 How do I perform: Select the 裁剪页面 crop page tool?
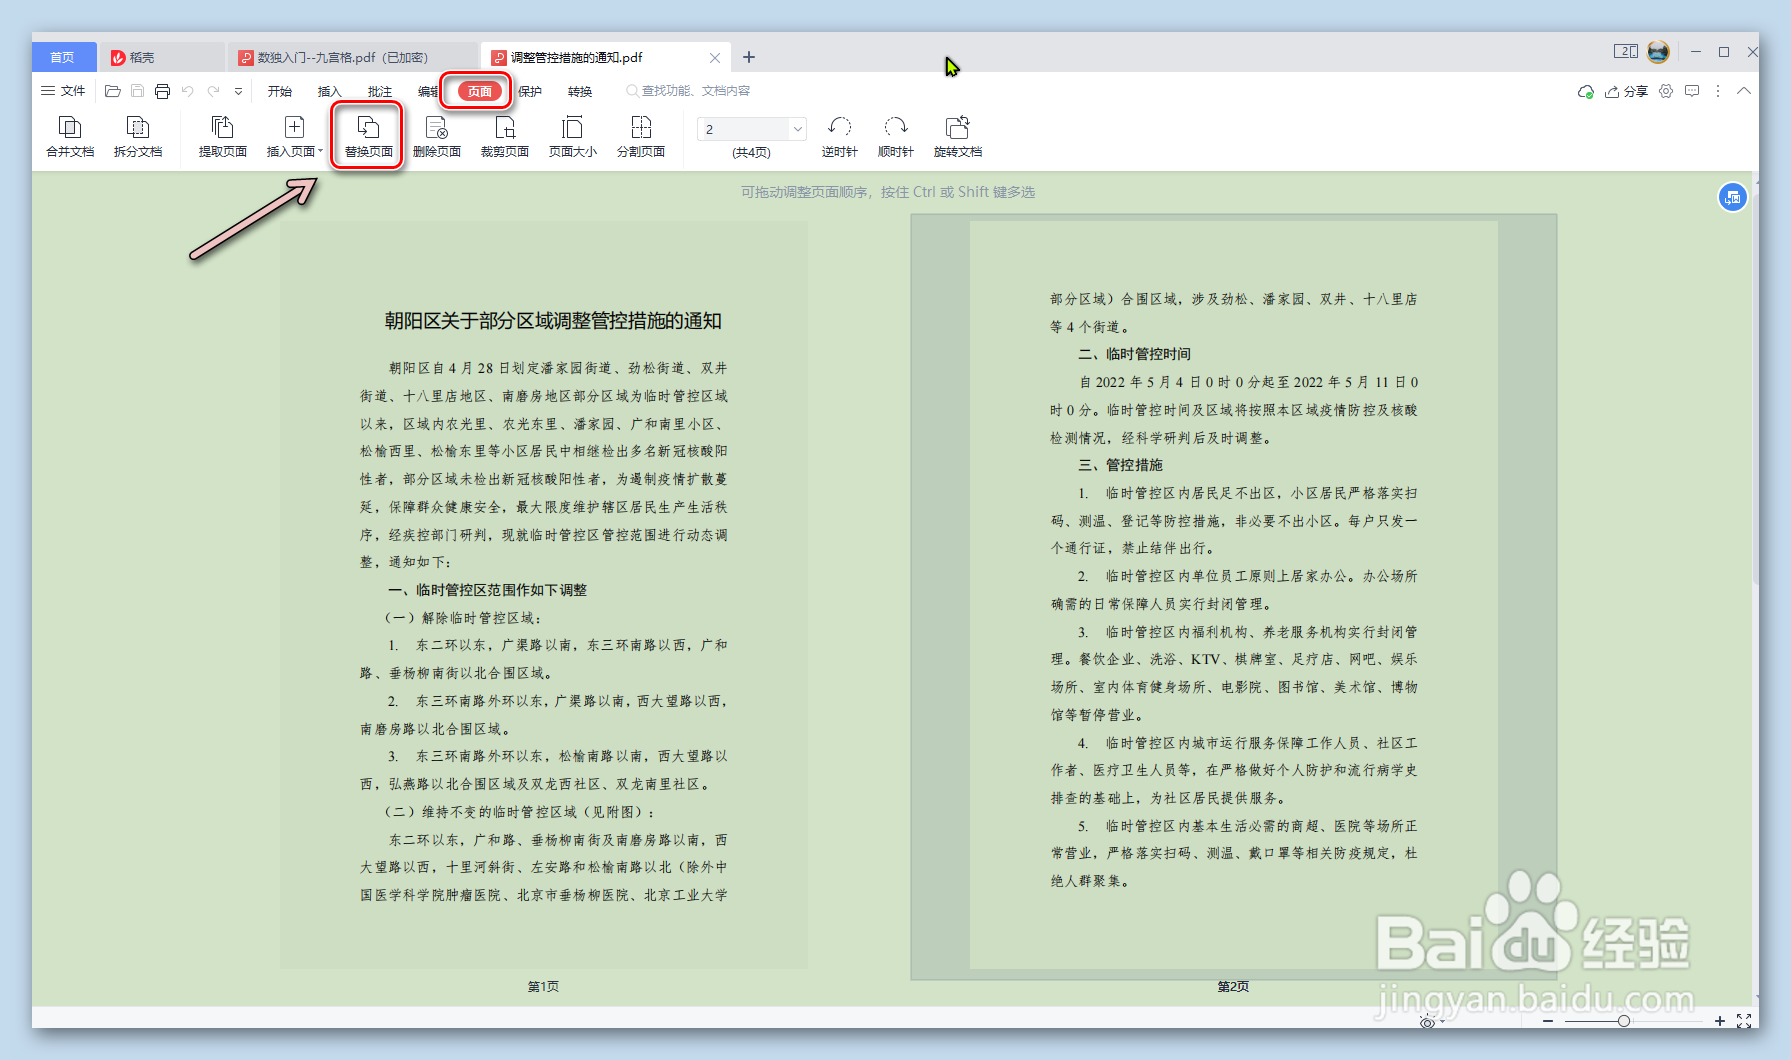point(505,136)
